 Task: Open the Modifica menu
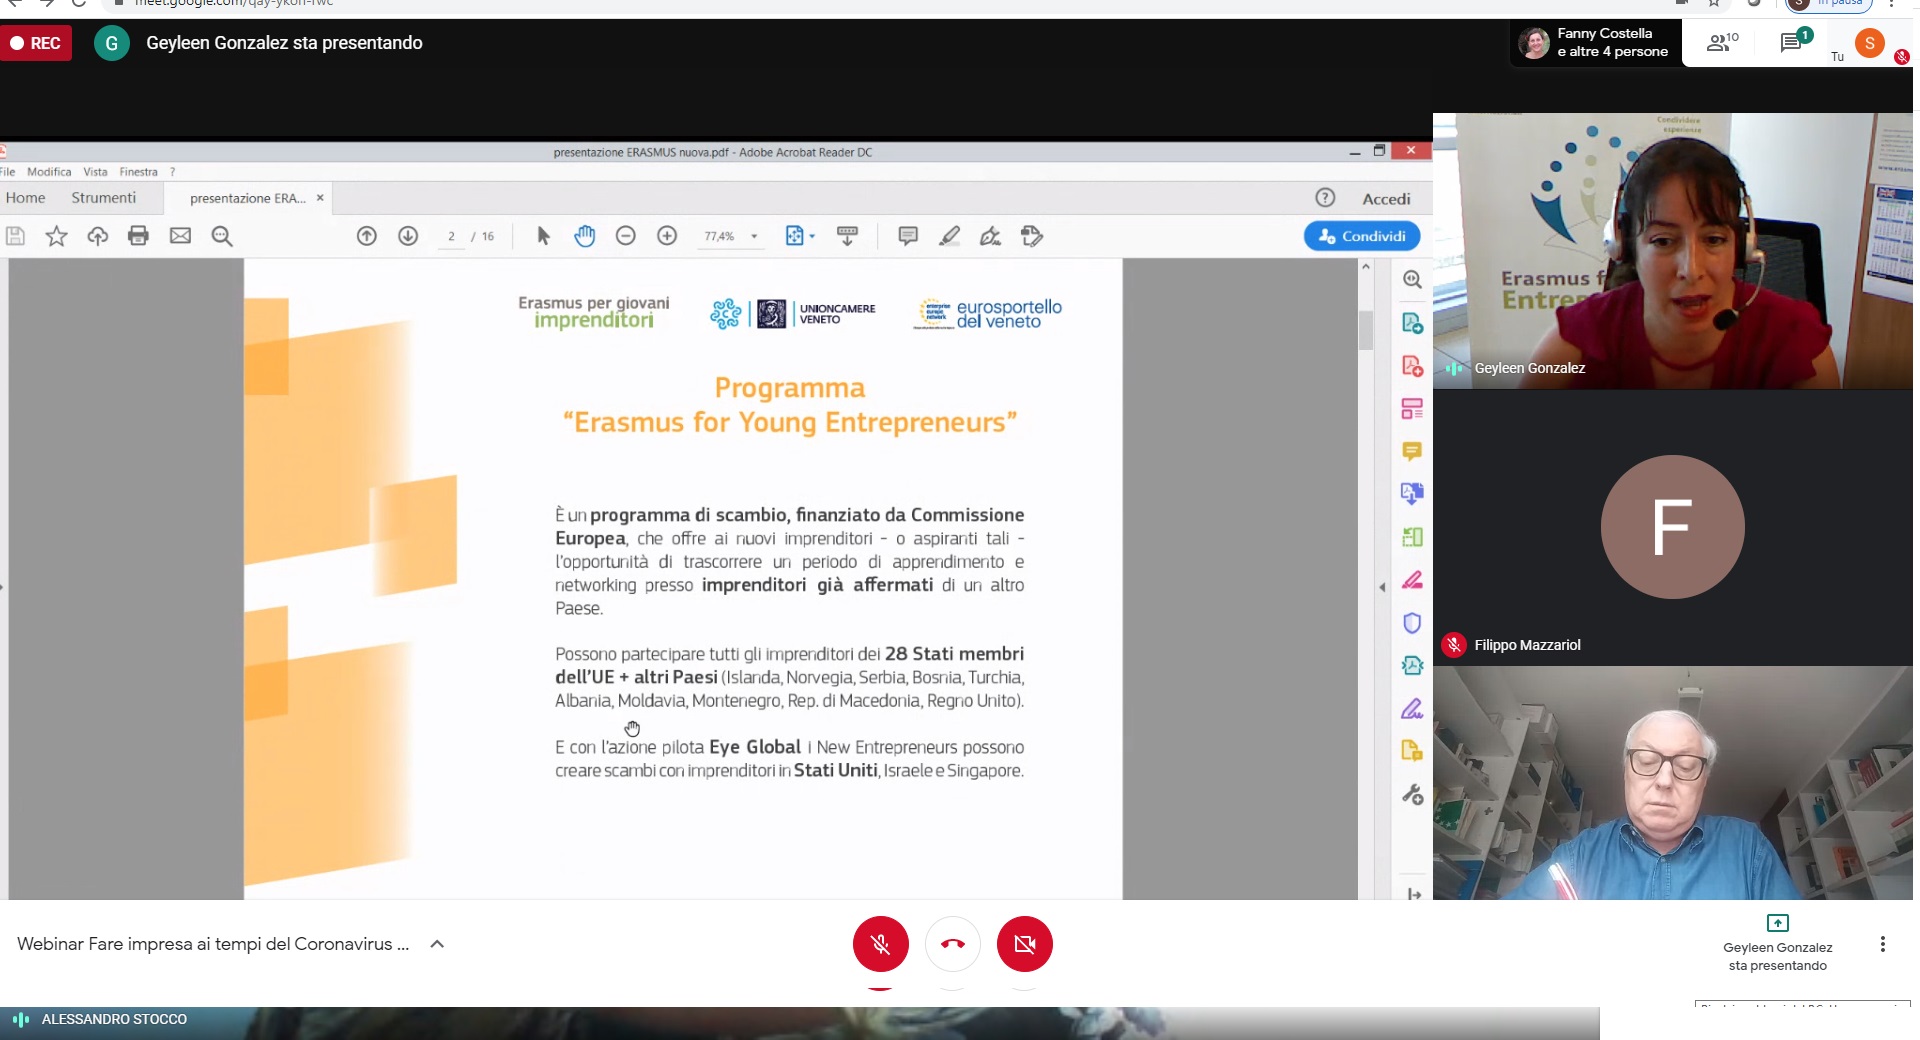pyautogui.click(x=49, y=172)
